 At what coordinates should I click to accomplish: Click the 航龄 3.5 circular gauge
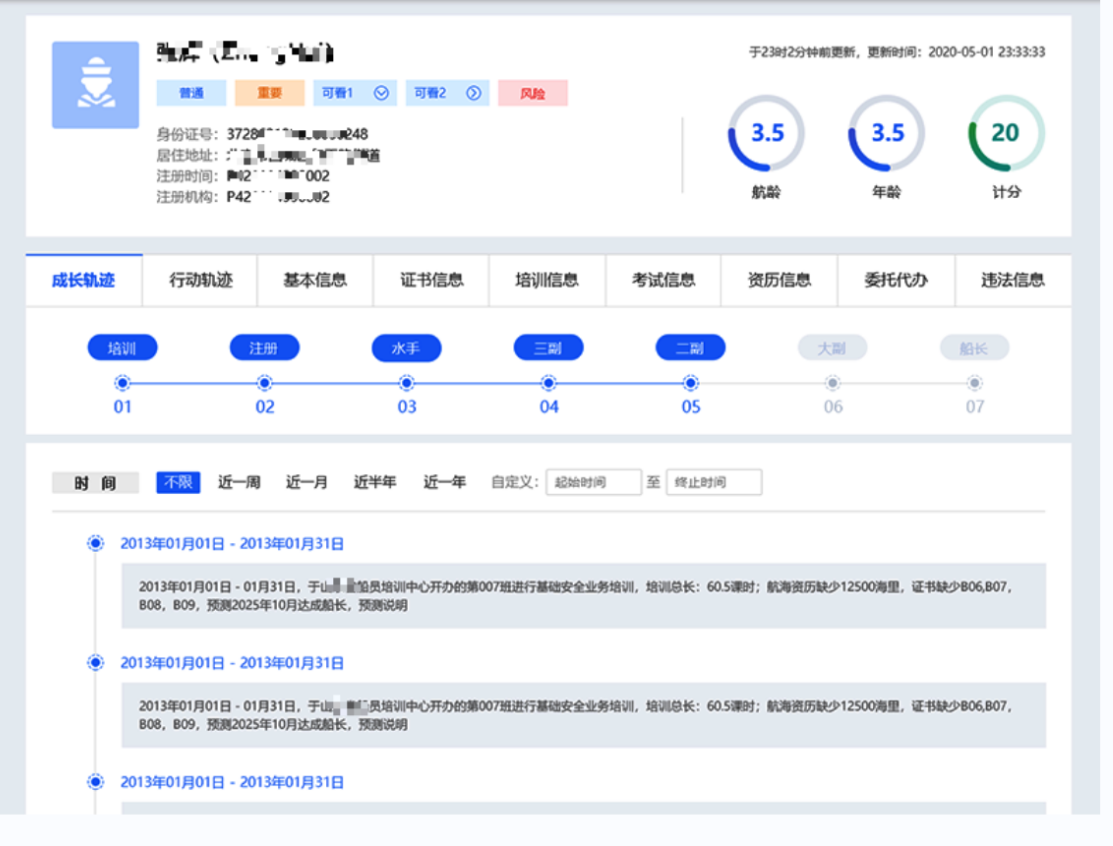[x=766, y=133]
